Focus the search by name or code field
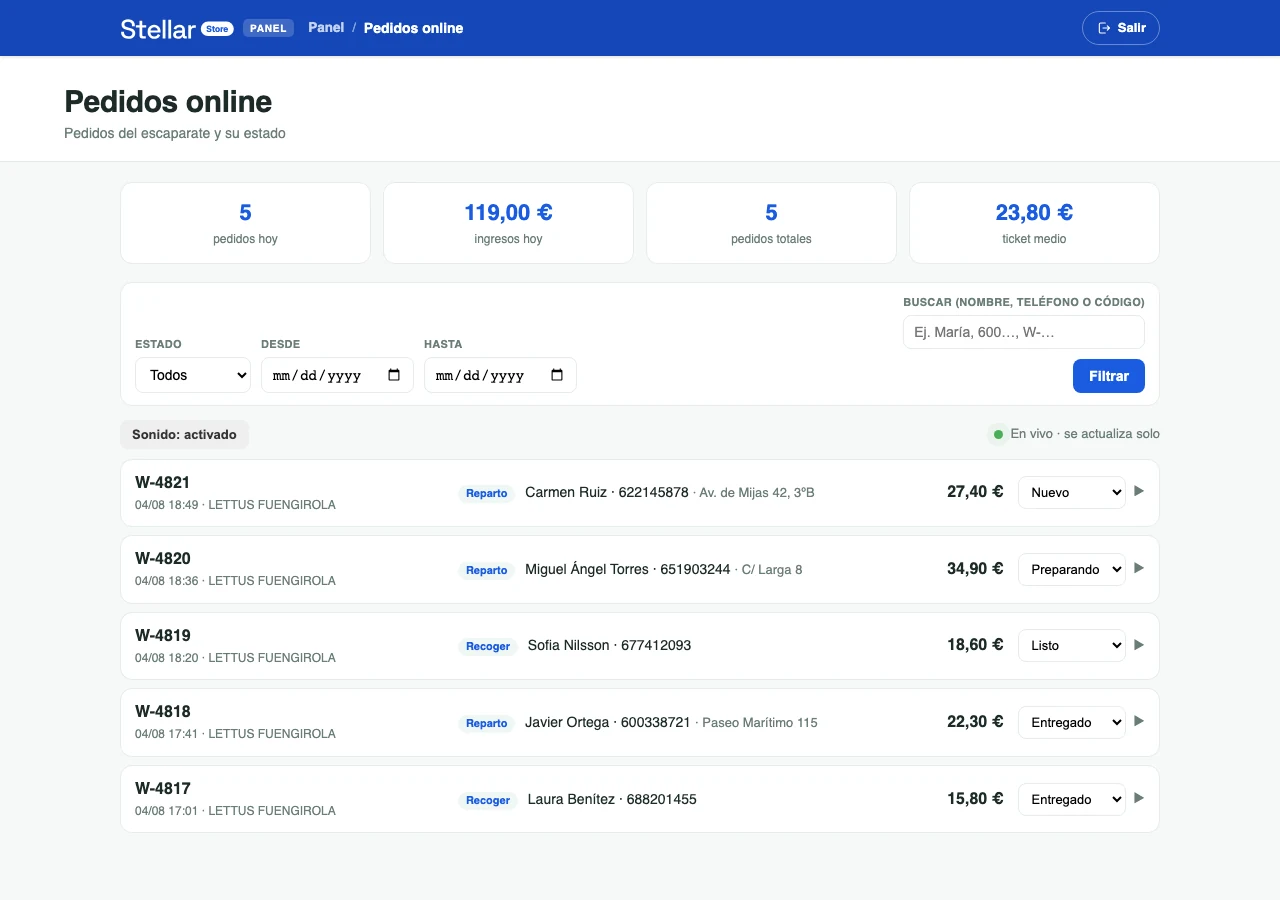Screen dimensions: 1280x900 pos(1024,332)
